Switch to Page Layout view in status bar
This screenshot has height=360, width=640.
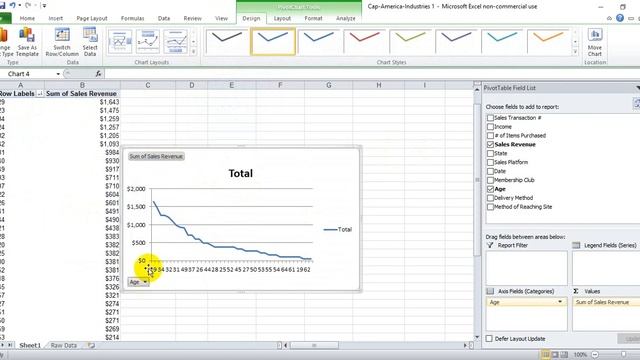555,355
